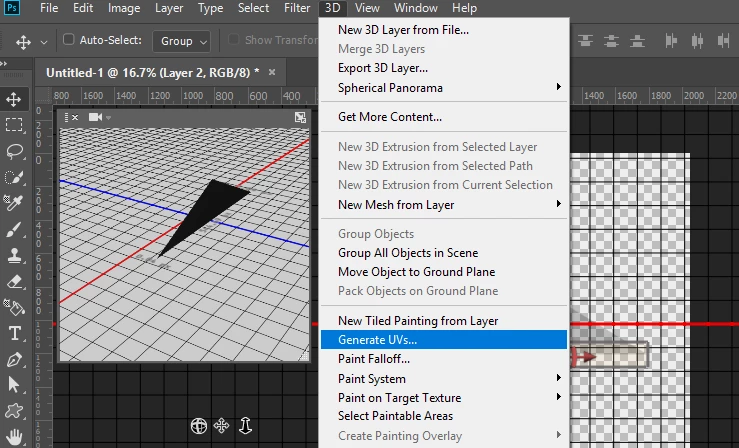Select the Horizontal Type tool

pyautogui.click(x=14, y=334)
